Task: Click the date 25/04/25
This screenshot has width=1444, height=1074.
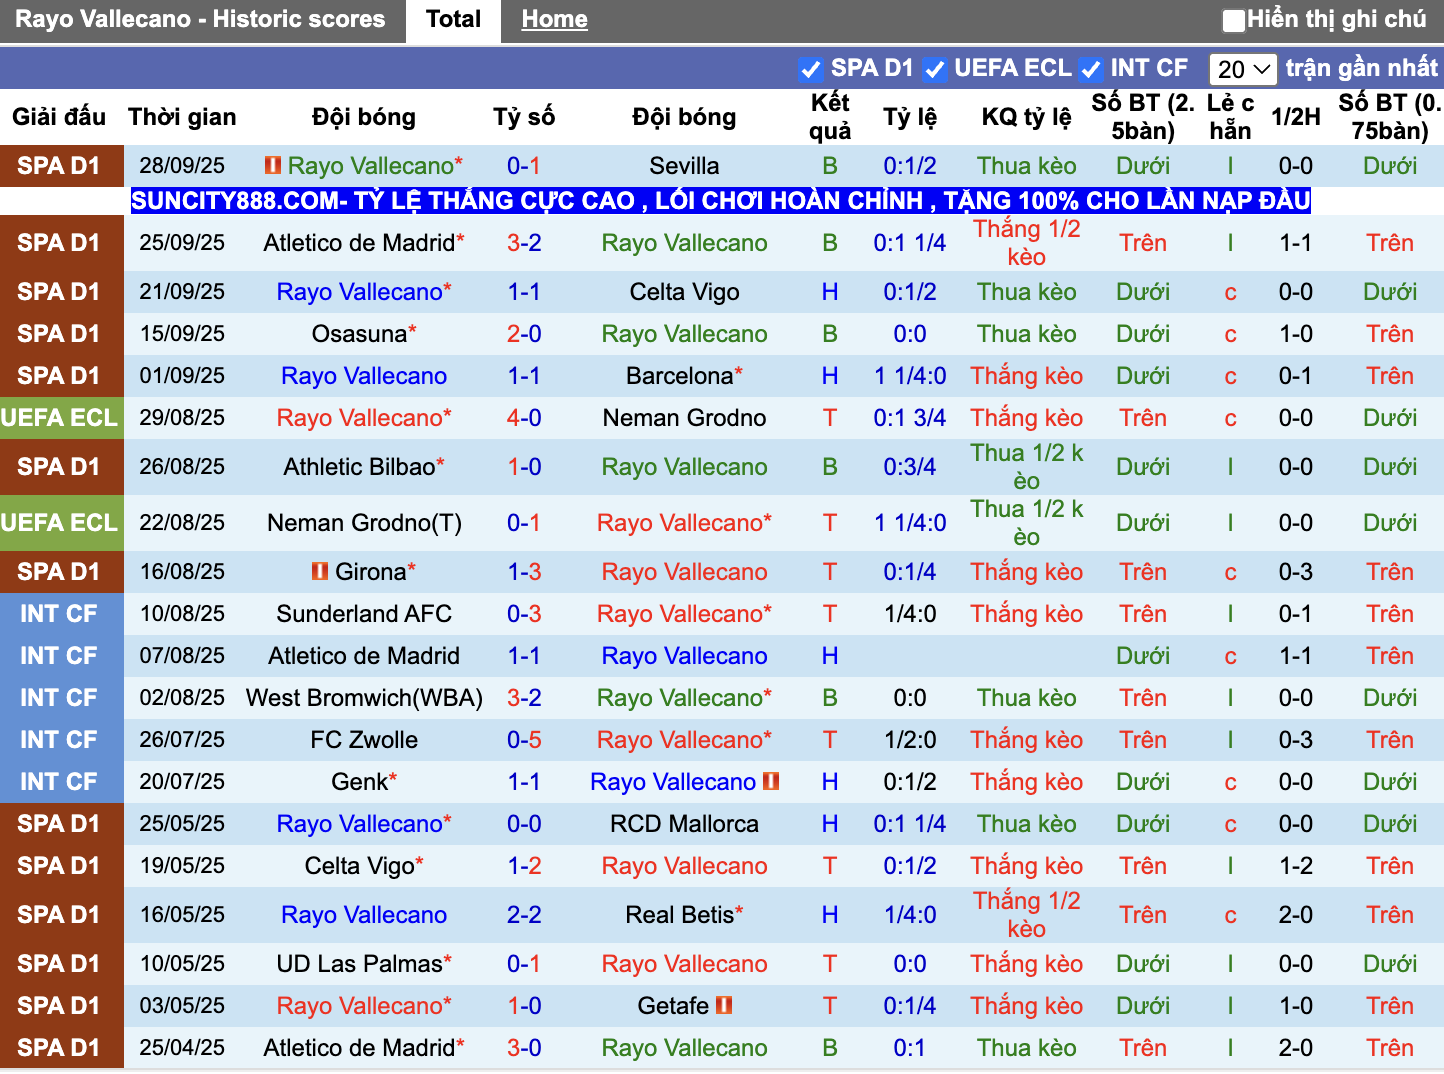Action: click(x=182, y=1048)
